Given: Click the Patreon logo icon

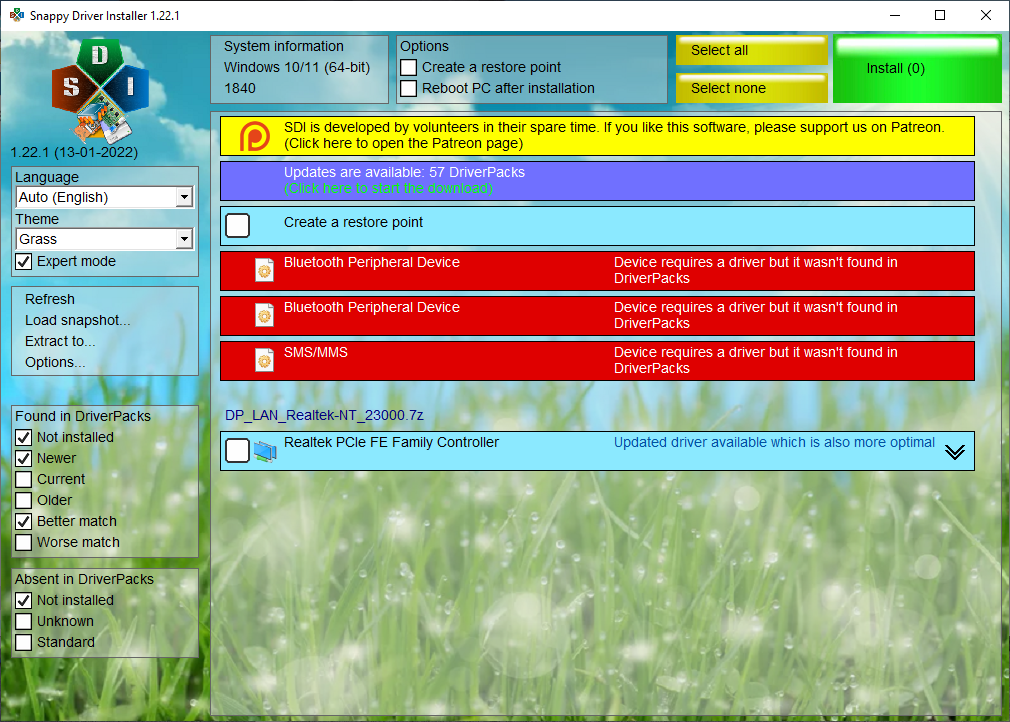Looking at the screenshot, I should (x=254, y=136).
